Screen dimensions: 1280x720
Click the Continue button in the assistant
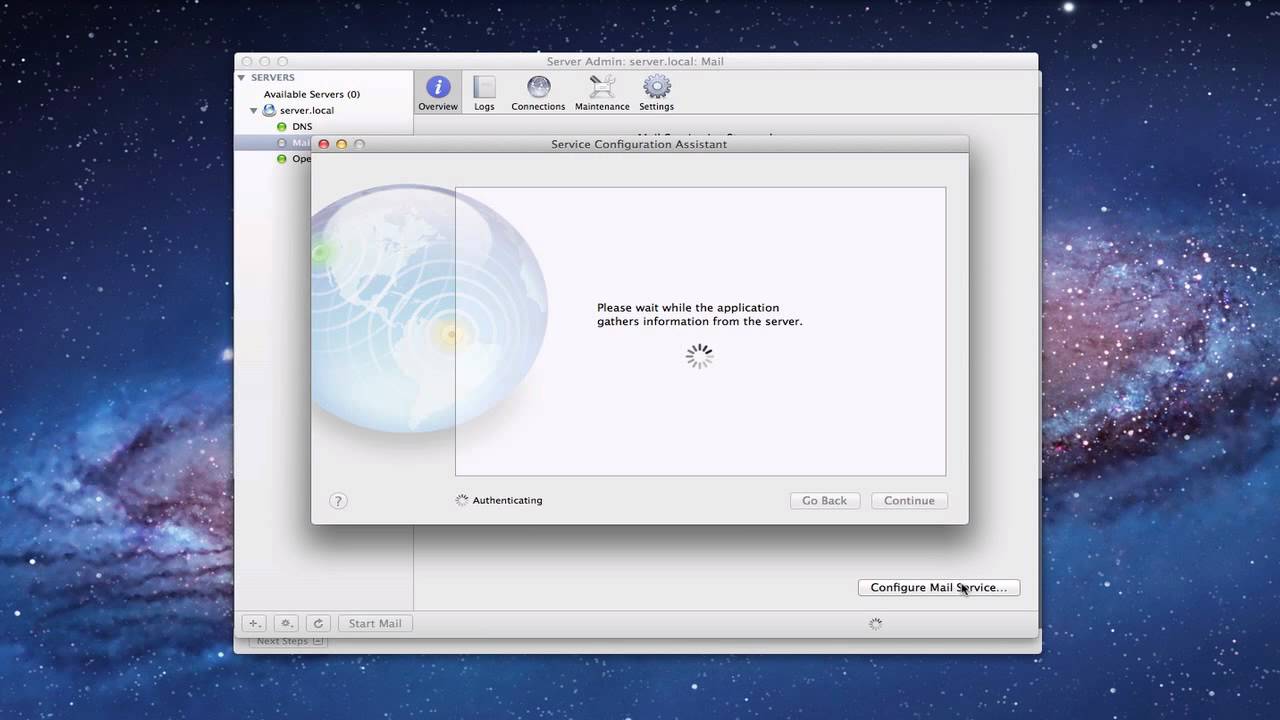pos(909,500)
